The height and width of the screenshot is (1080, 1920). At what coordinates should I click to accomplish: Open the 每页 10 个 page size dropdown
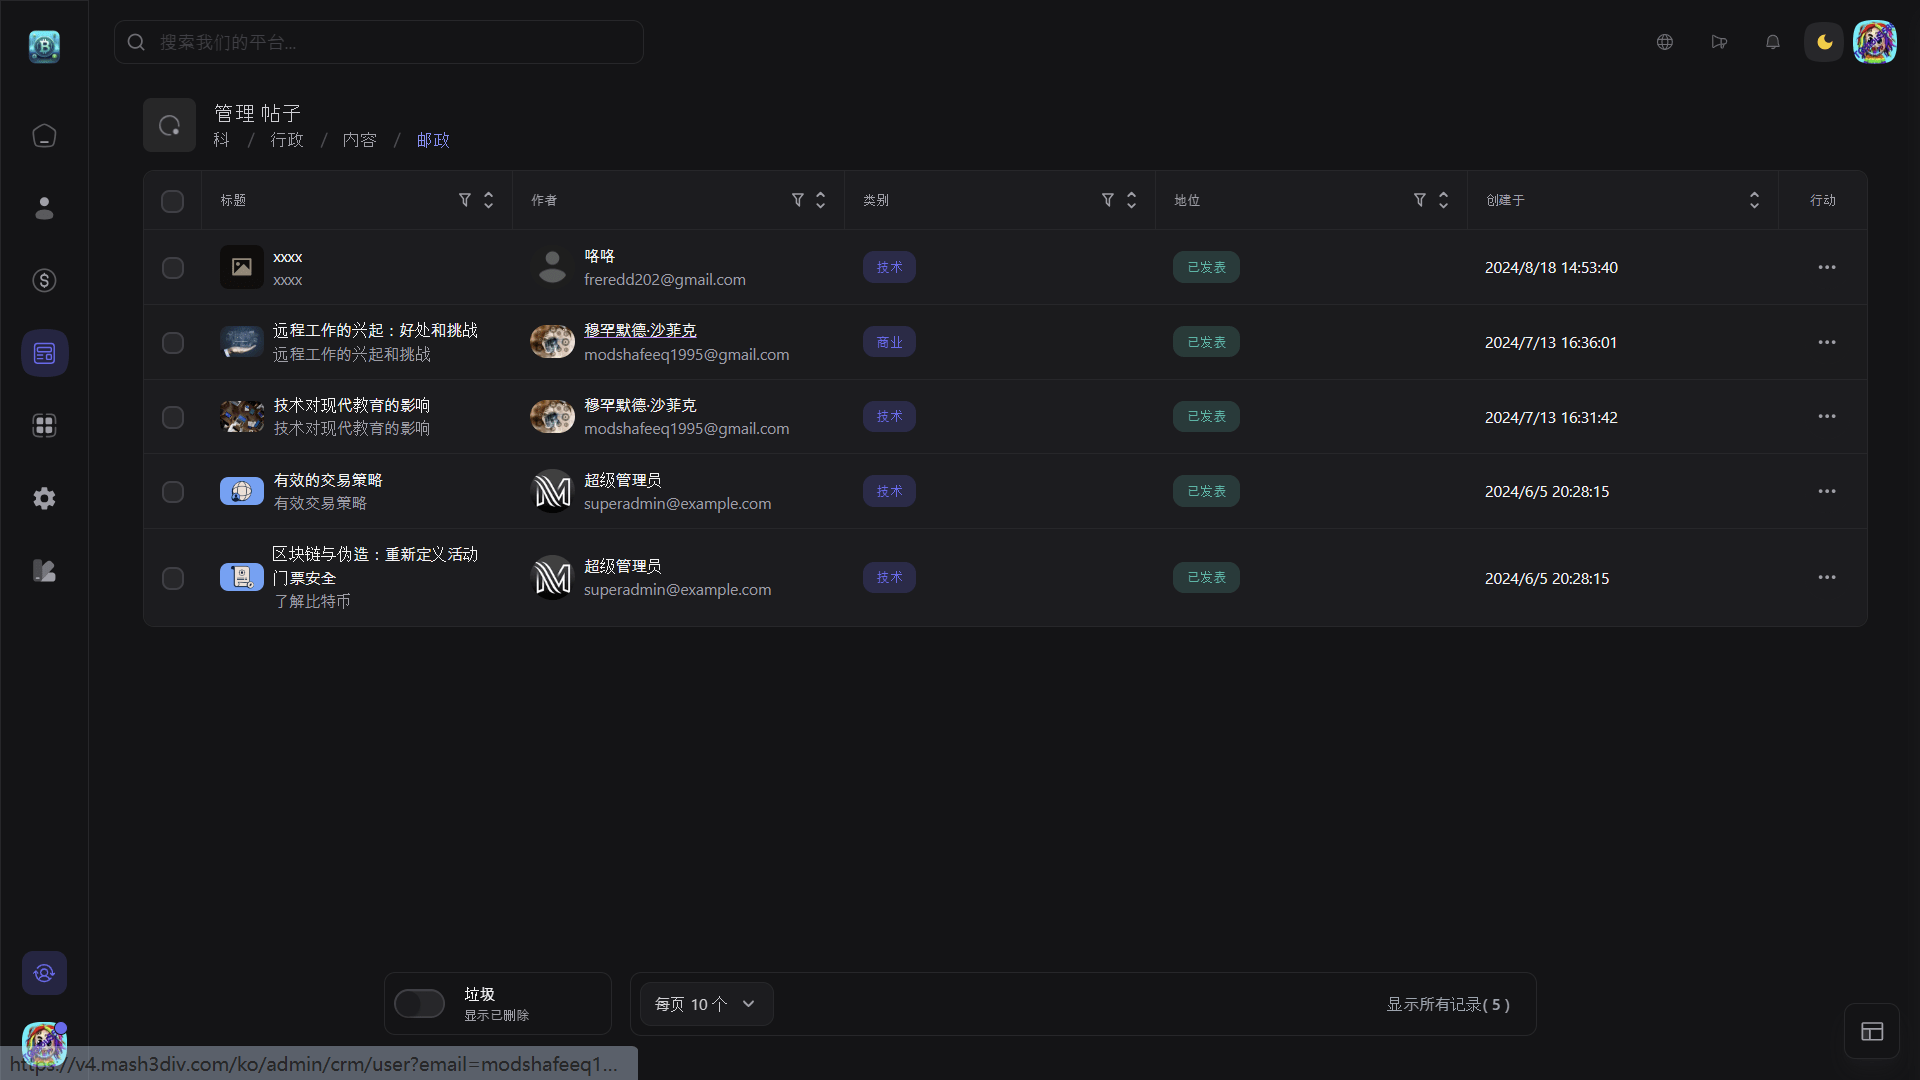point(706,1004)
